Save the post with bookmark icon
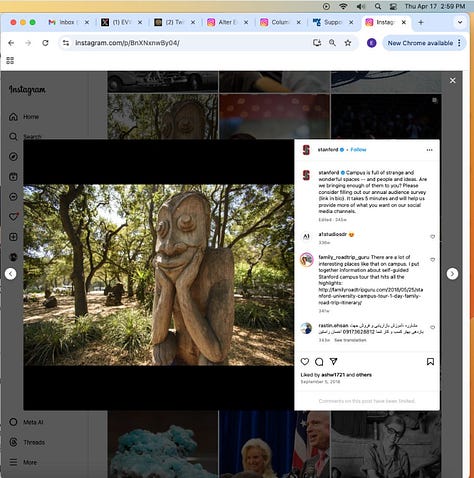The image size is (474, 478). click(x=430, y=362)
